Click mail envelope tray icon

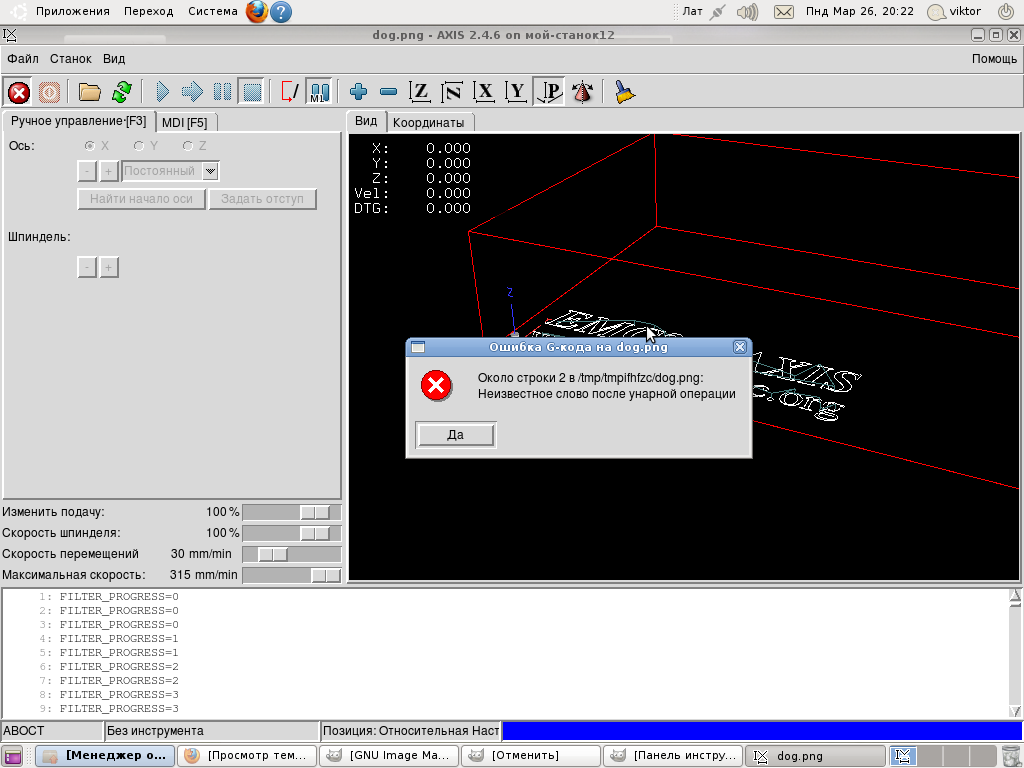(784, 12)
